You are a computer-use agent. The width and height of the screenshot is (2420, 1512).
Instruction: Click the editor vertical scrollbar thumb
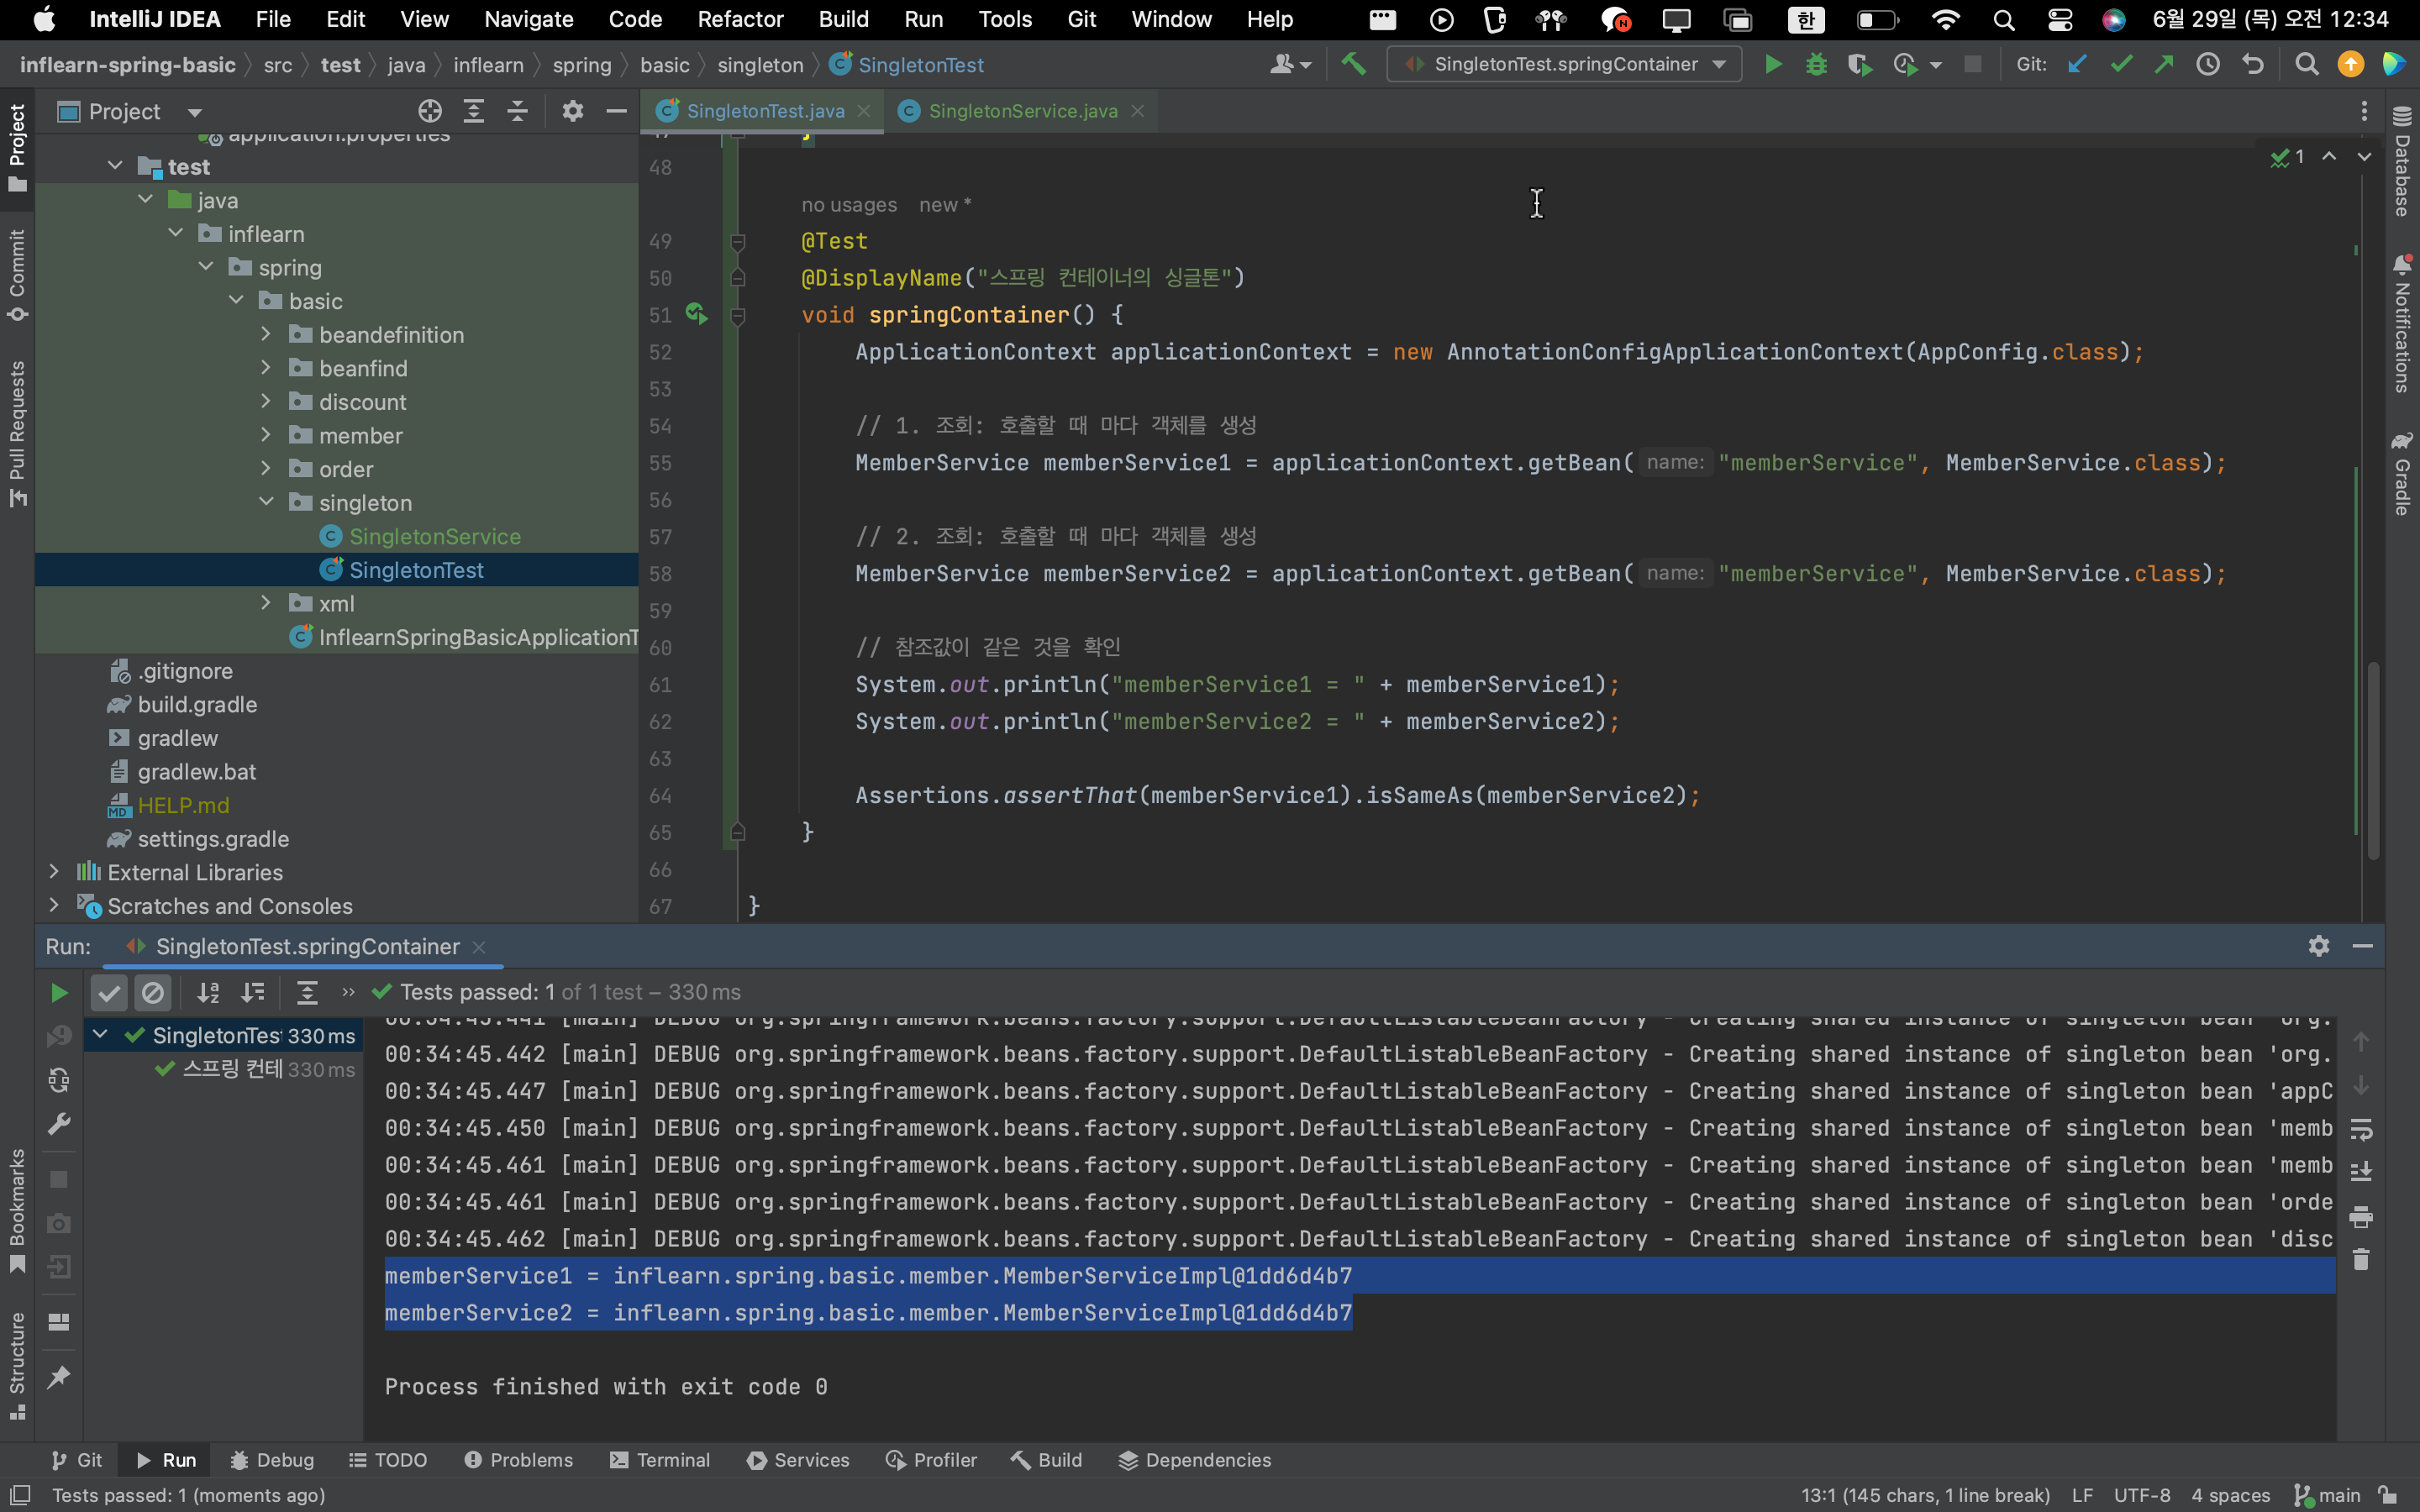2373,760
